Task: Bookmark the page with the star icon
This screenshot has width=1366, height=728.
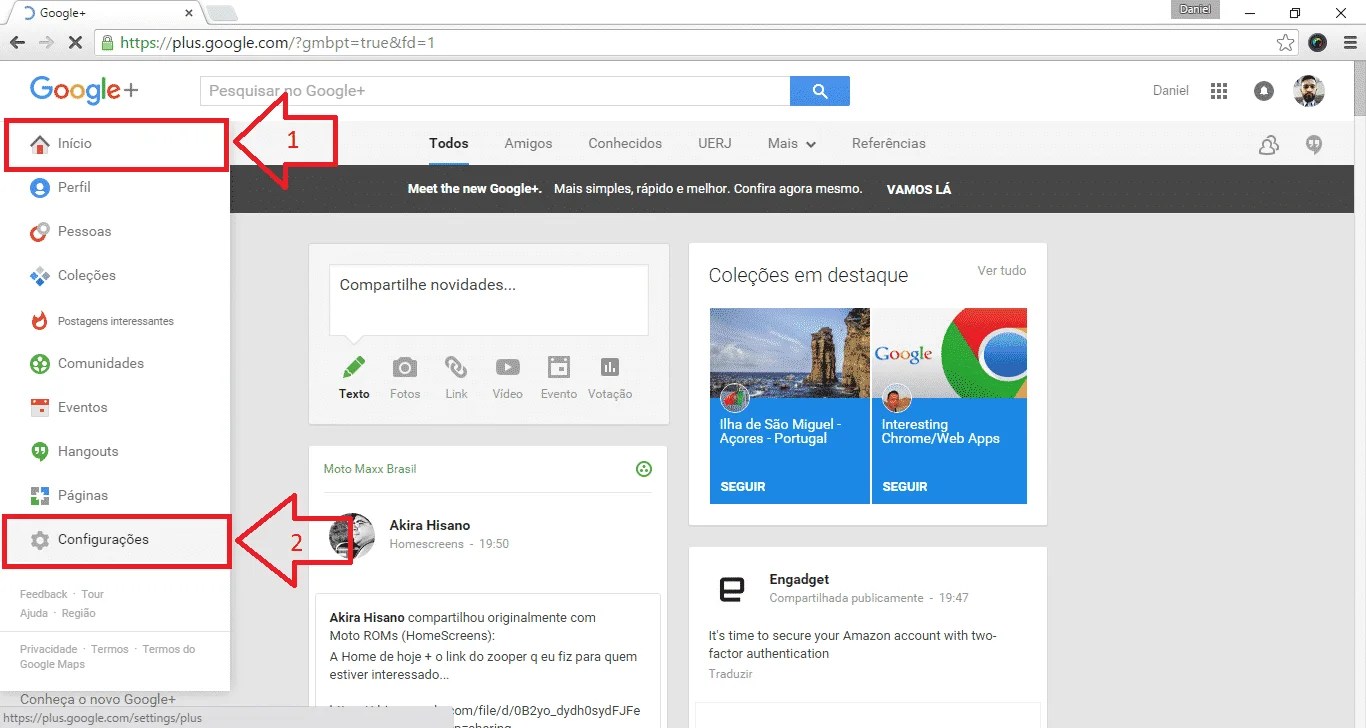Action: 1286,43
